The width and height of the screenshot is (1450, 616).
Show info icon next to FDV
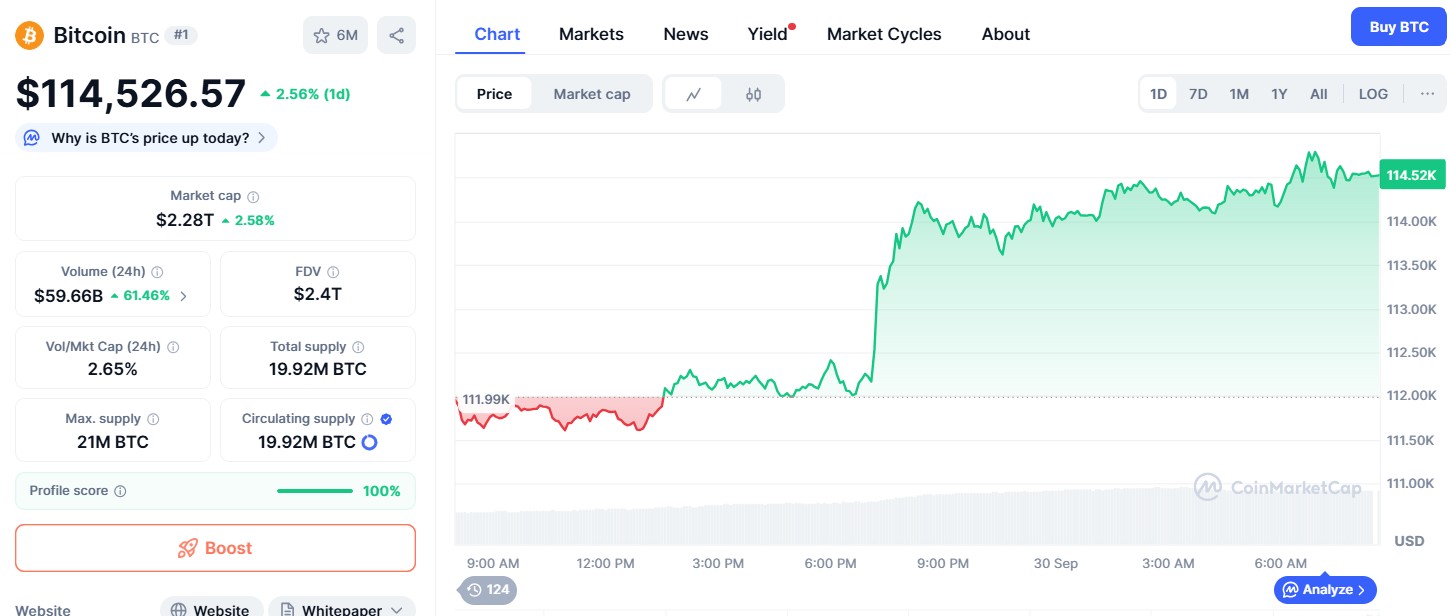coord(333,272)
